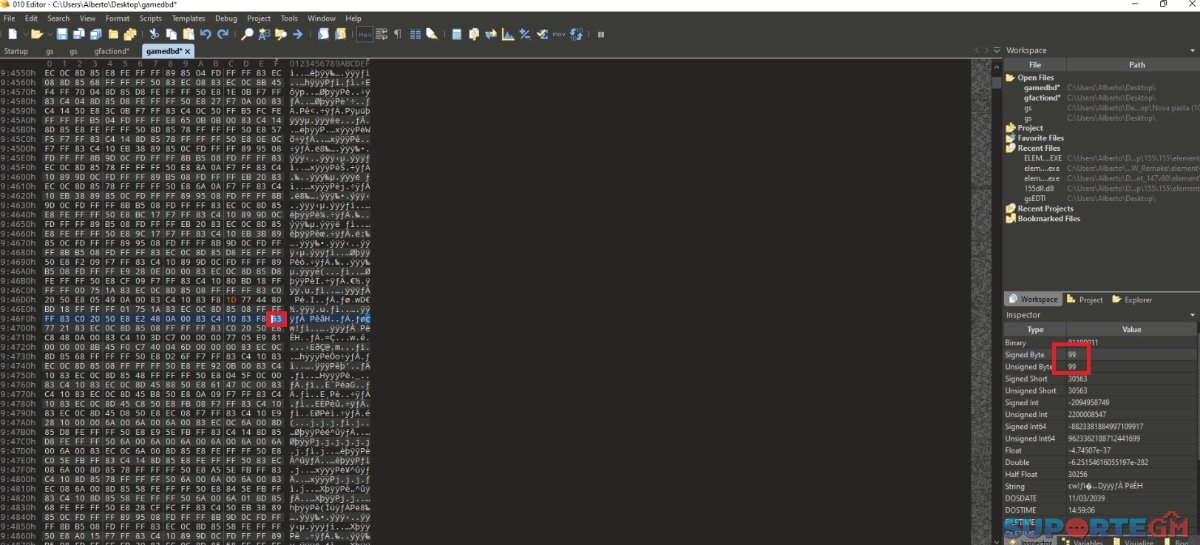Click the Open file folder icon
1200x545 pixels.
coord(36,34)
